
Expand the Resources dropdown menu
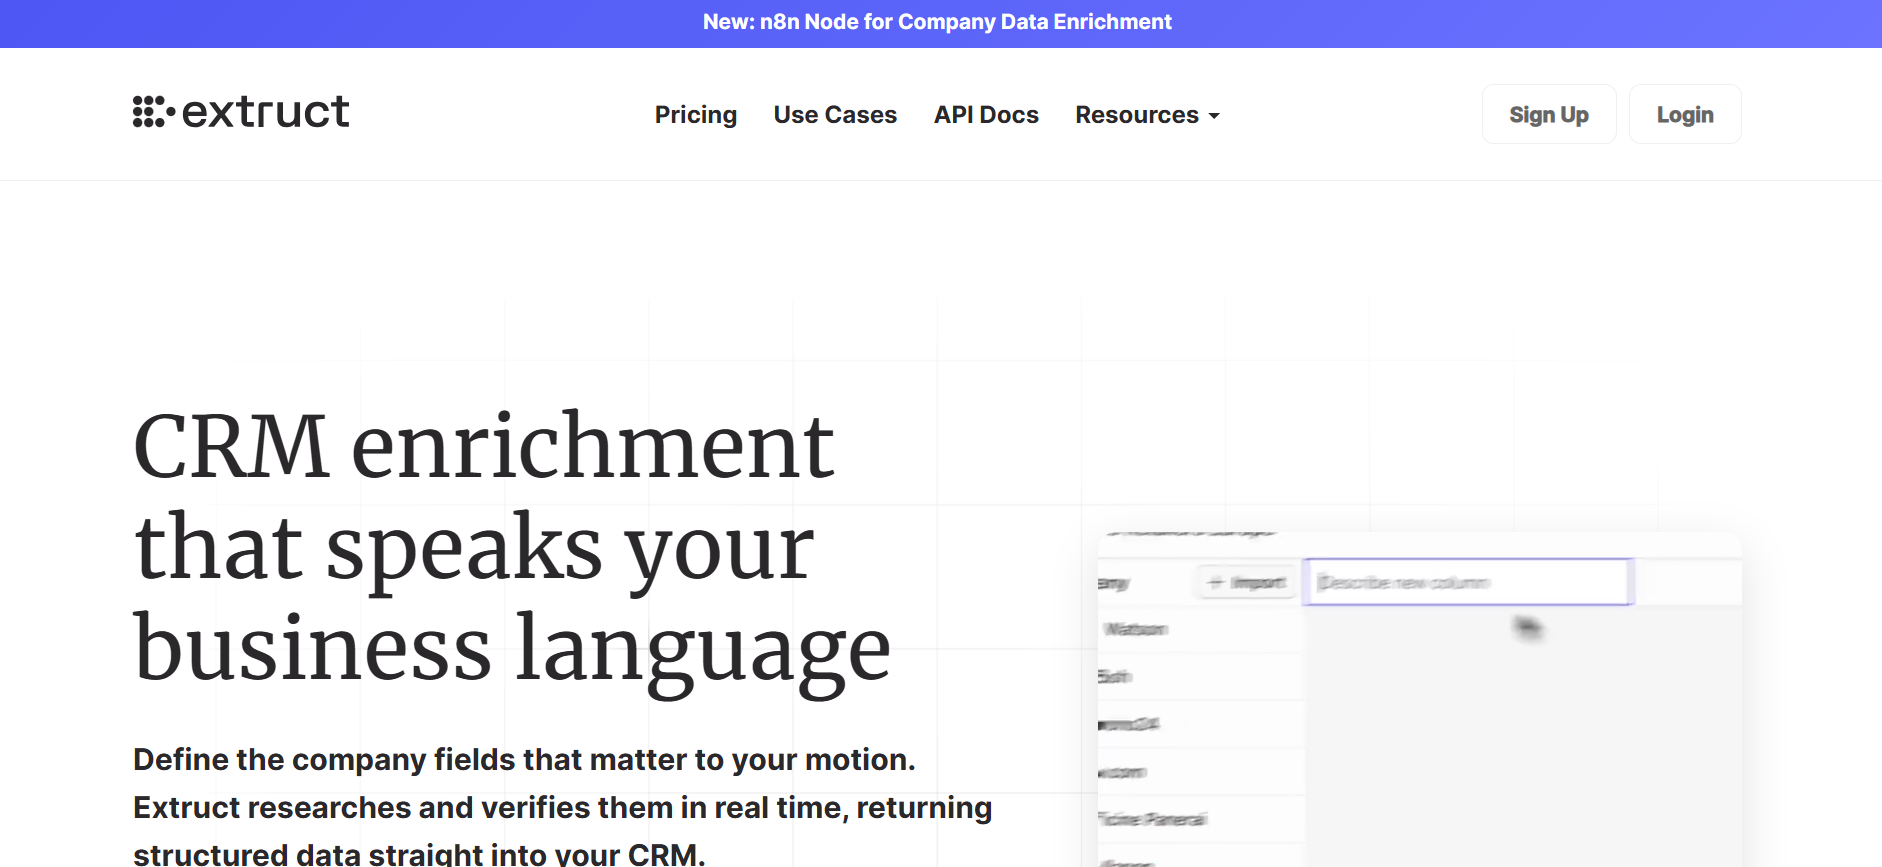(1147, 115)
